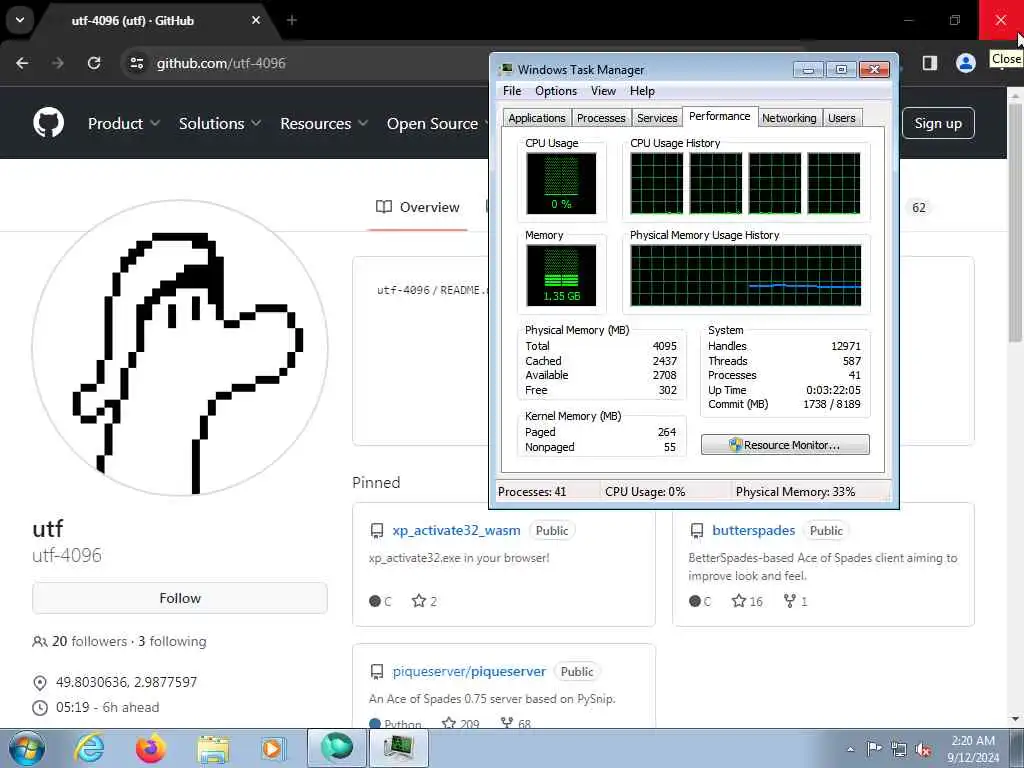Click the Action Center flag icon
The height and width of the screenshot is (768, 1024).
pyautogui.click(x=874, y=749)
